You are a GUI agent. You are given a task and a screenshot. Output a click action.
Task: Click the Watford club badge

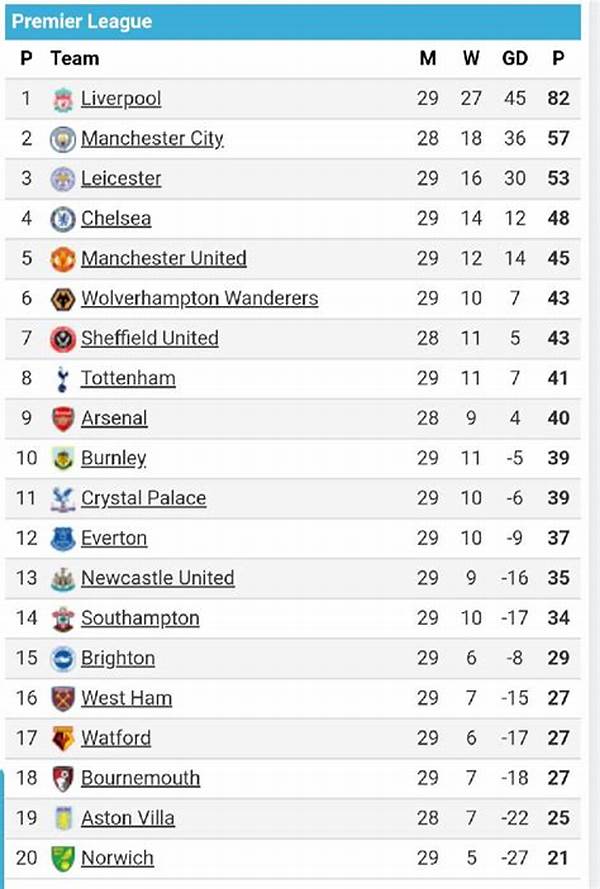pyautogui.click(x=62, y=738)
